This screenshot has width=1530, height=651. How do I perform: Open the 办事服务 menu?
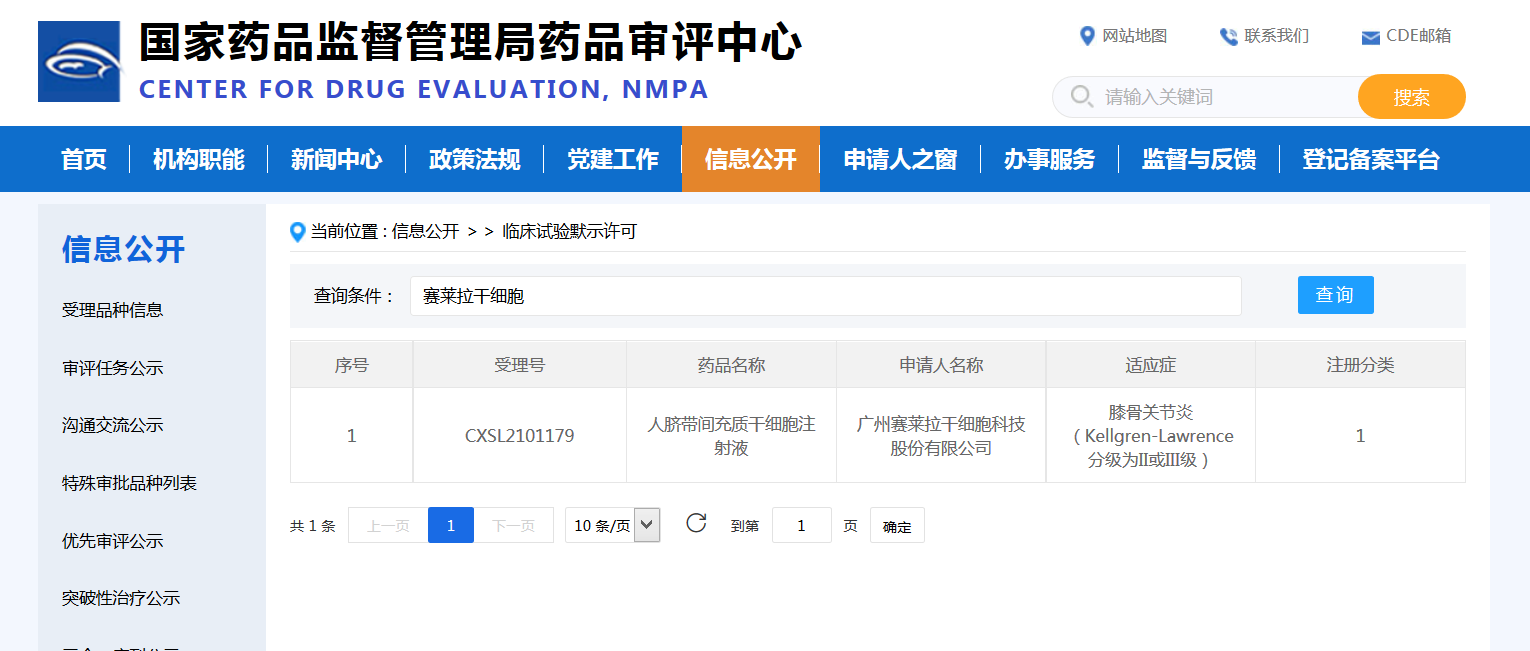[x=1050, y=159]
